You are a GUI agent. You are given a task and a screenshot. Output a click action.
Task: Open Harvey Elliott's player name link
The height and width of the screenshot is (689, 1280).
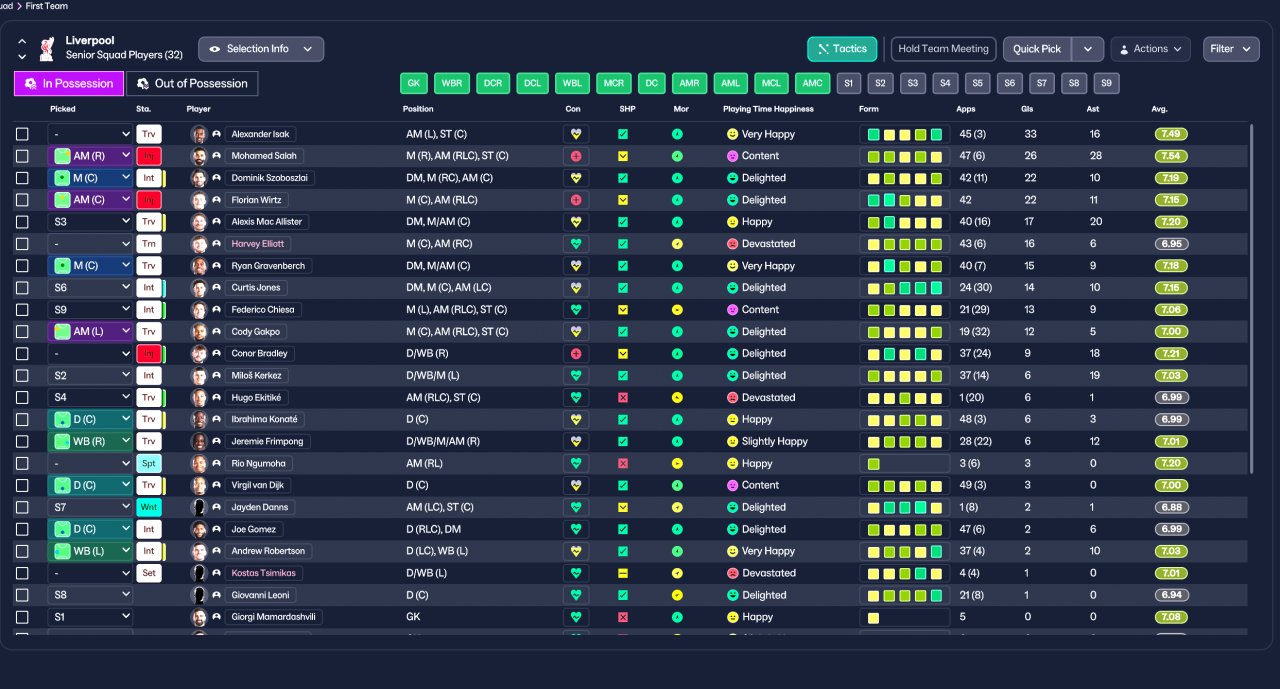(258, 244)
